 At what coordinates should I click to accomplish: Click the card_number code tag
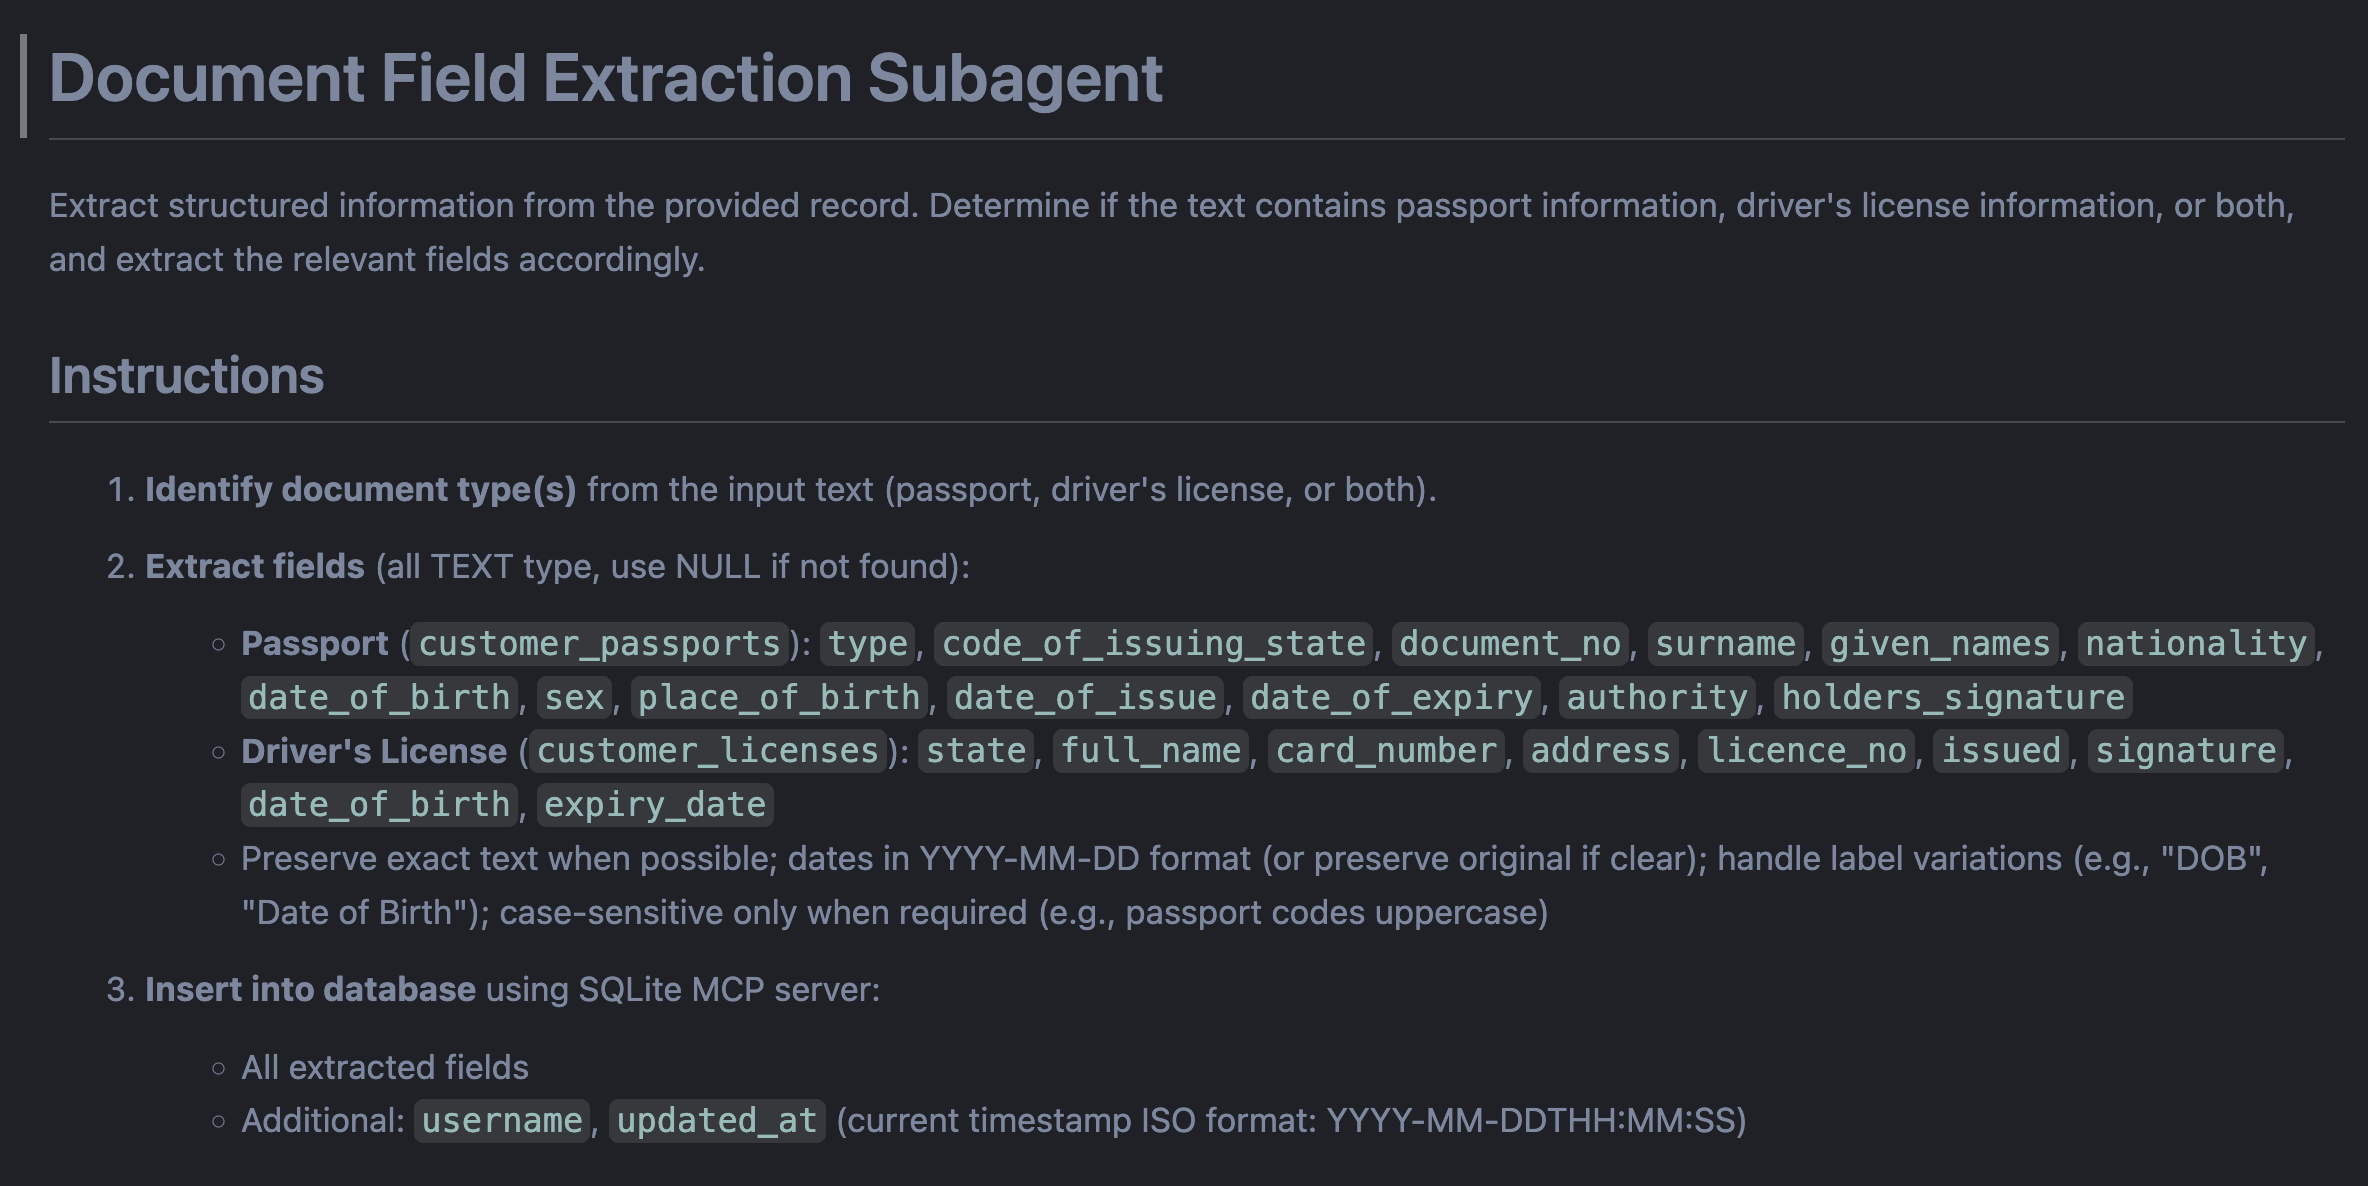point(1386,750)
